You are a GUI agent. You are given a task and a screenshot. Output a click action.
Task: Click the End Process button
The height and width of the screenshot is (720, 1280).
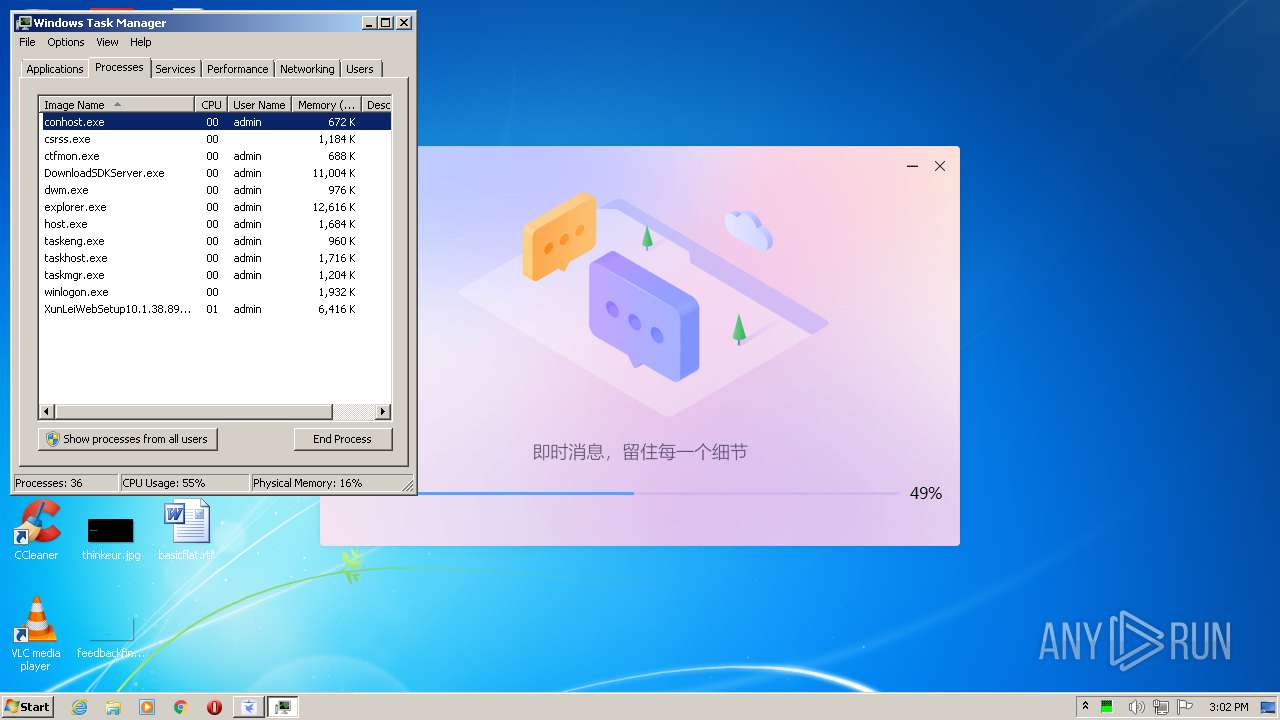(343, 439)
